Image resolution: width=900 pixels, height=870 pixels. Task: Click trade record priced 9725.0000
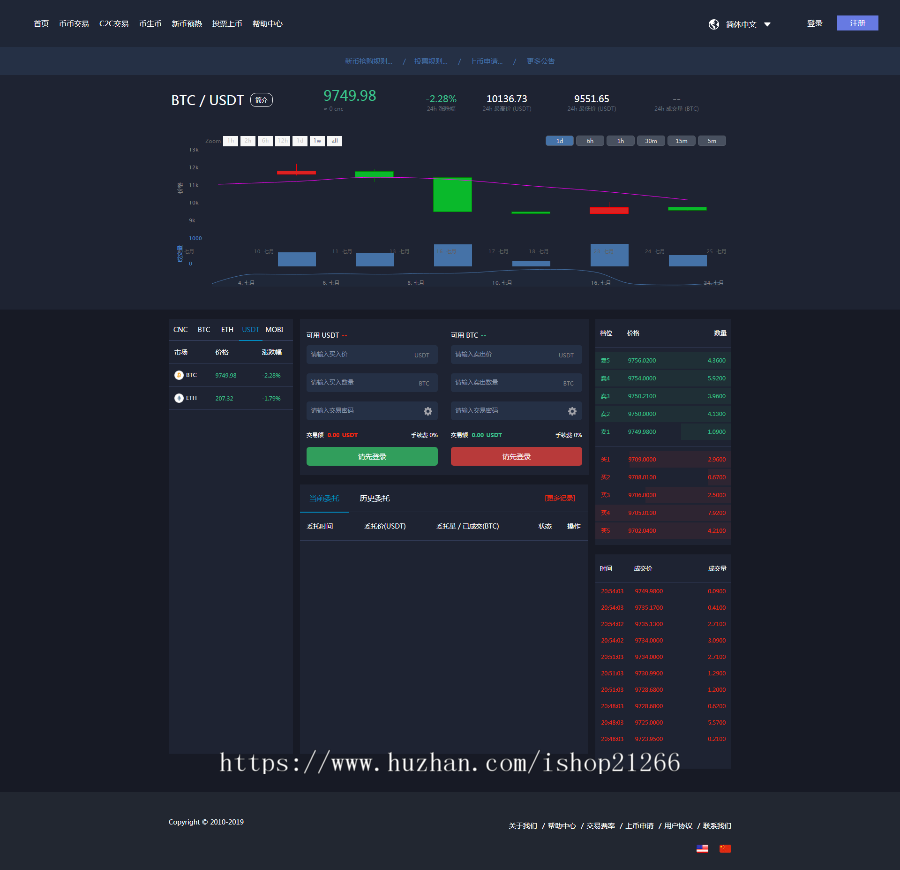[x=663, y=723]
